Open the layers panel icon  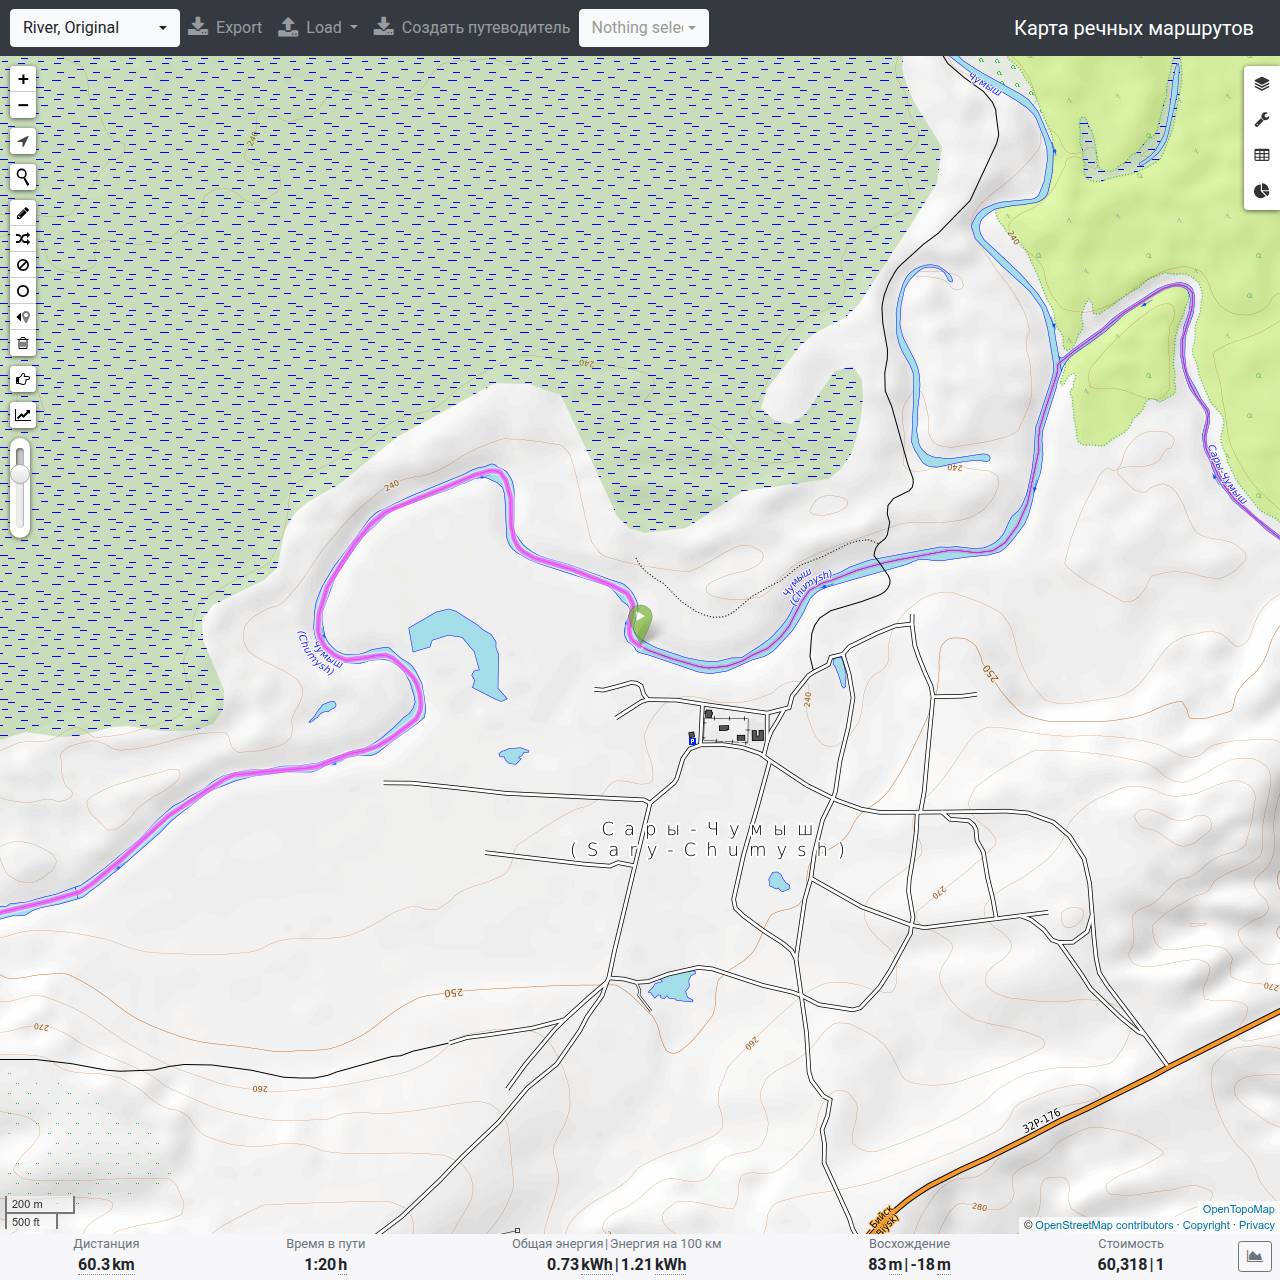tap(1262, 84)
